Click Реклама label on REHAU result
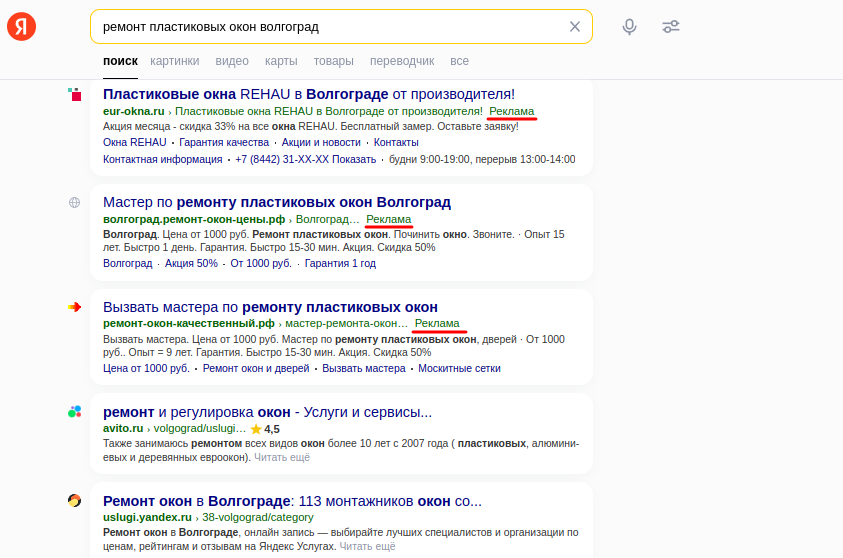843x558 pixels. pyautogui.click(x=512, y=111)
